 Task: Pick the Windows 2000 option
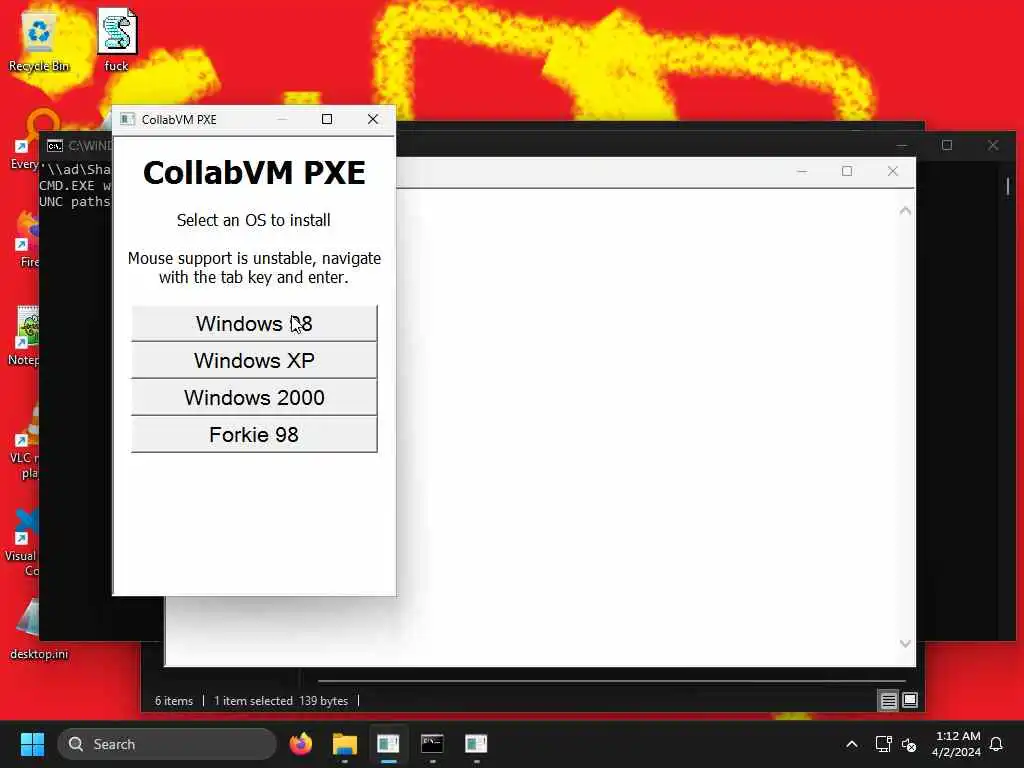[254, 398]
